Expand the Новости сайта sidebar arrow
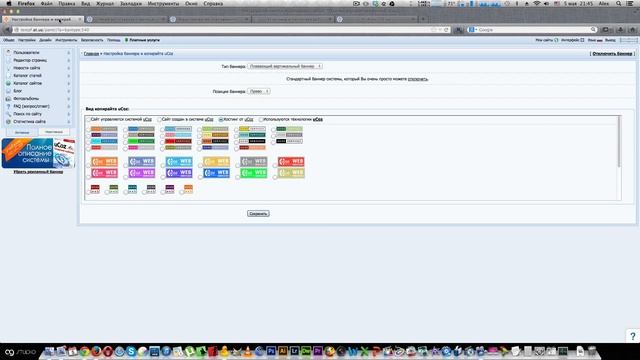Screen dimensions: 640x360 [69, 68]
